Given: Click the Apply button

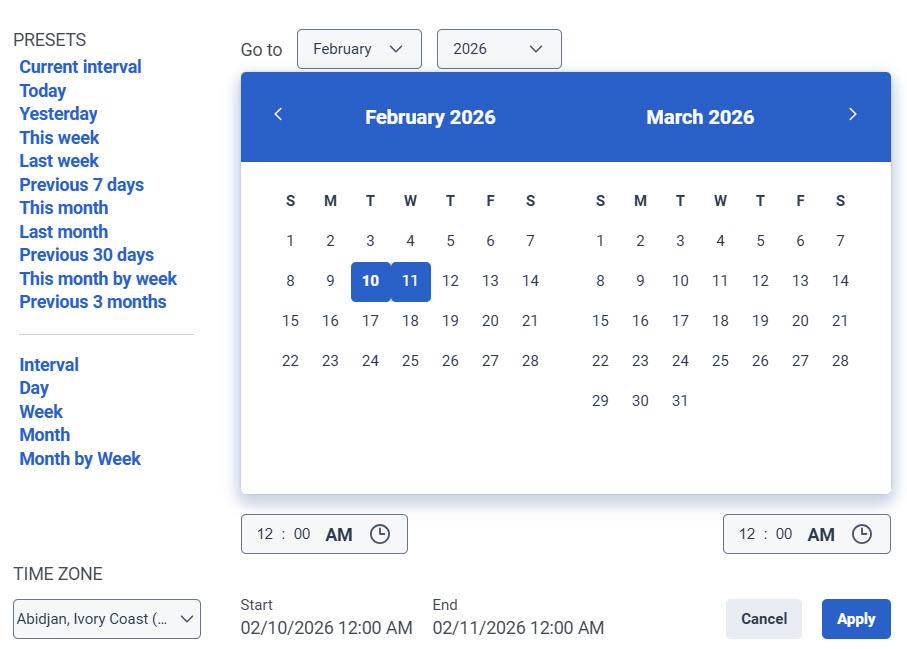Looking at the screenshot, I should pyautogui.click(x=855, y=619).
